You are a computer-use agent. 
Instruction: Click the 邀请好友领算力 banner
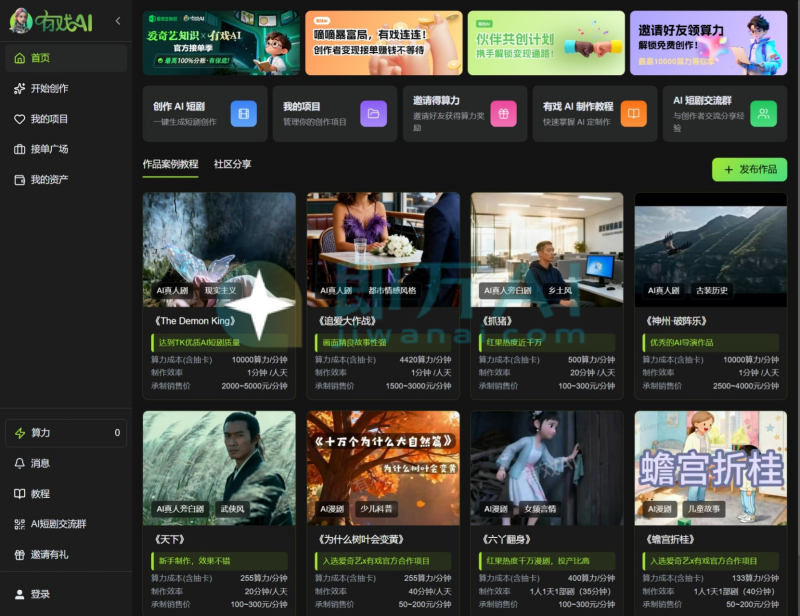tap(708, 43)
